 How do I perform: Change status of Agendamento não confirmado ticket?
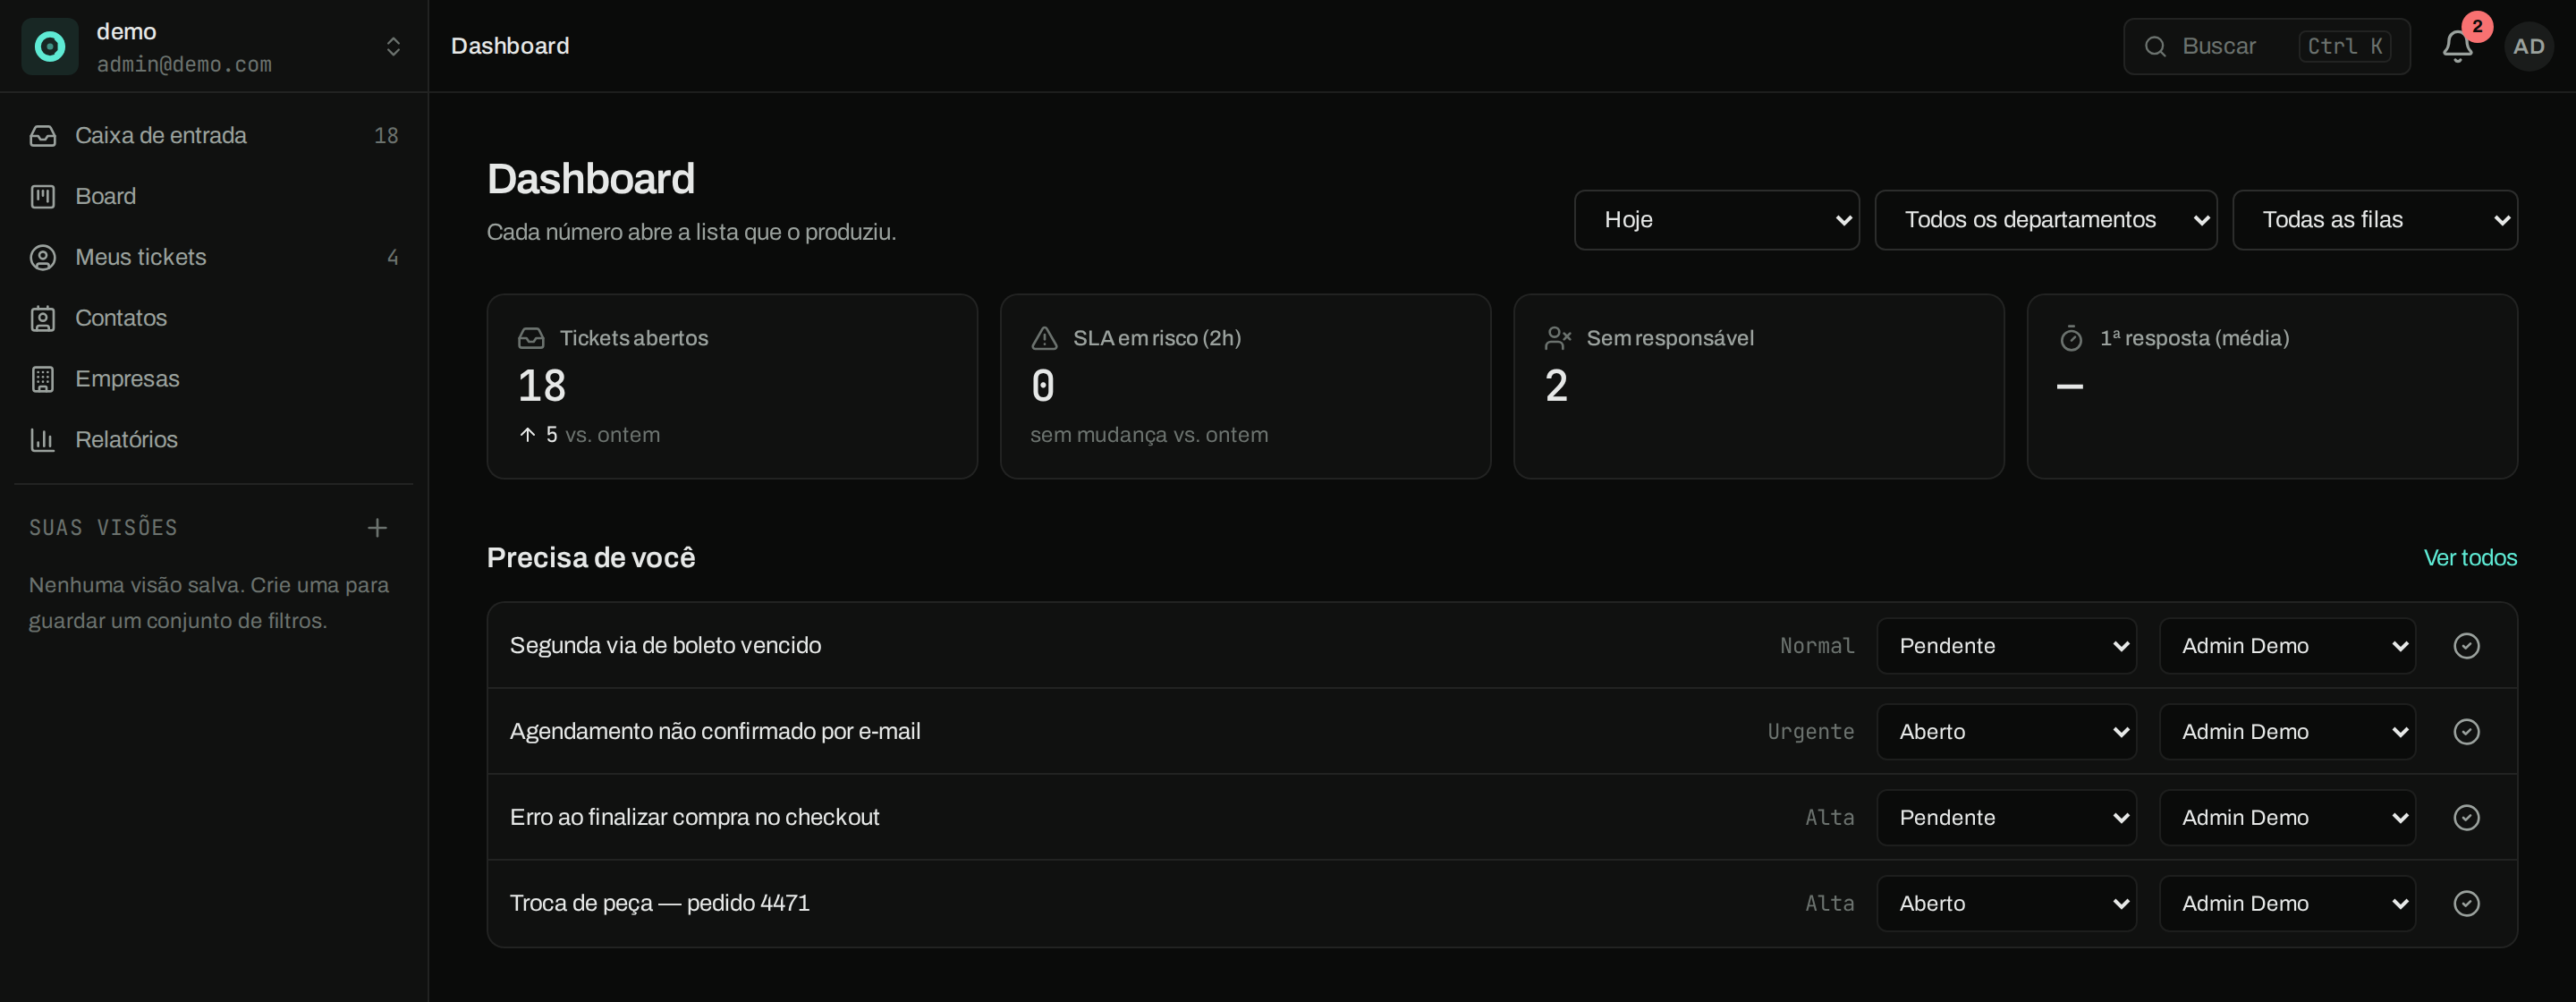point(2006,731)
